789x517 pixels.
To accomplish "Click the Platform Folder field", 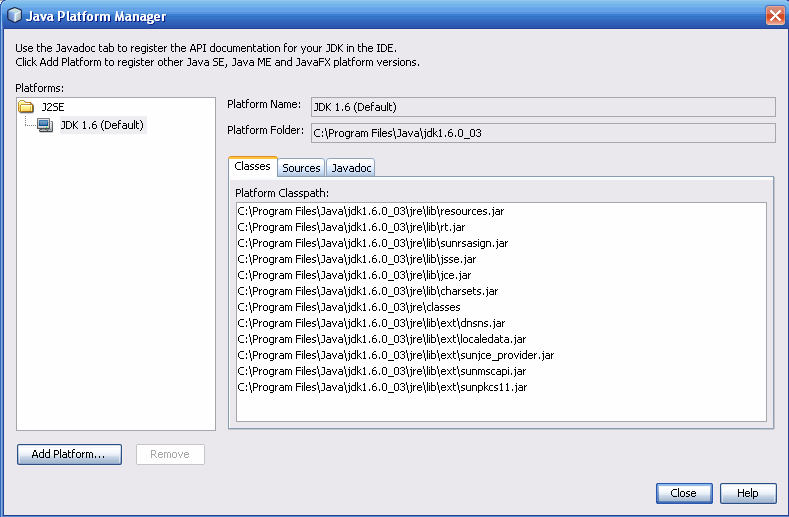I will [543, 133].
